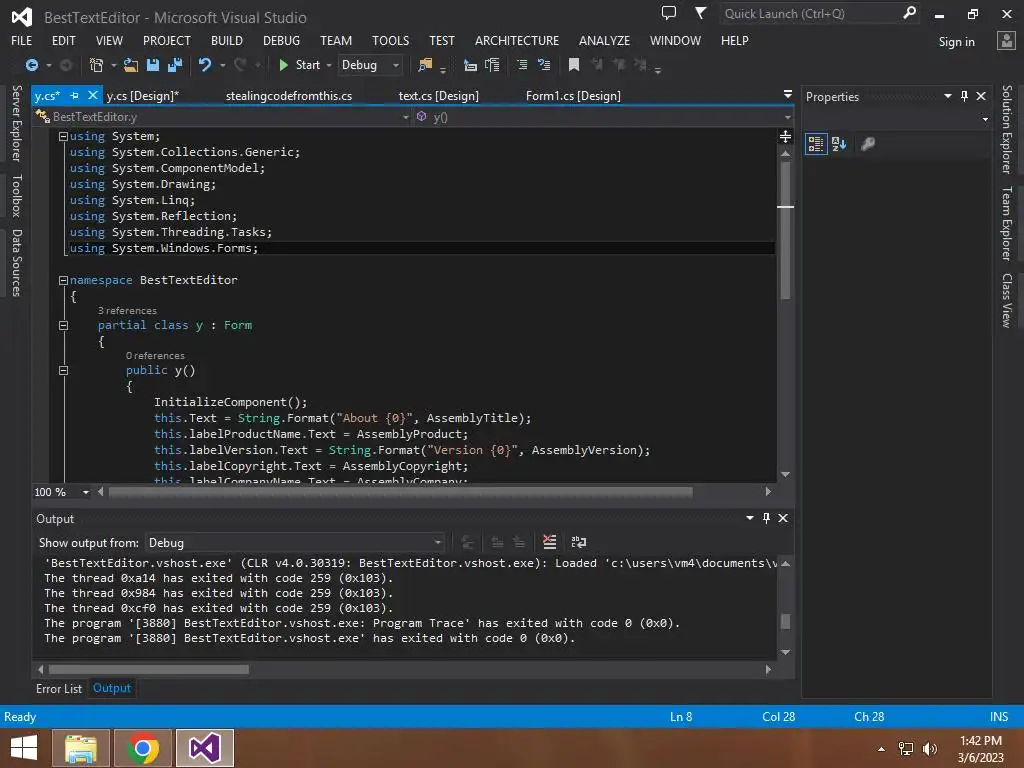Toggle word wrap in the Output window
The width and height of the screenshot is (1024, 768).
point(579,542)
